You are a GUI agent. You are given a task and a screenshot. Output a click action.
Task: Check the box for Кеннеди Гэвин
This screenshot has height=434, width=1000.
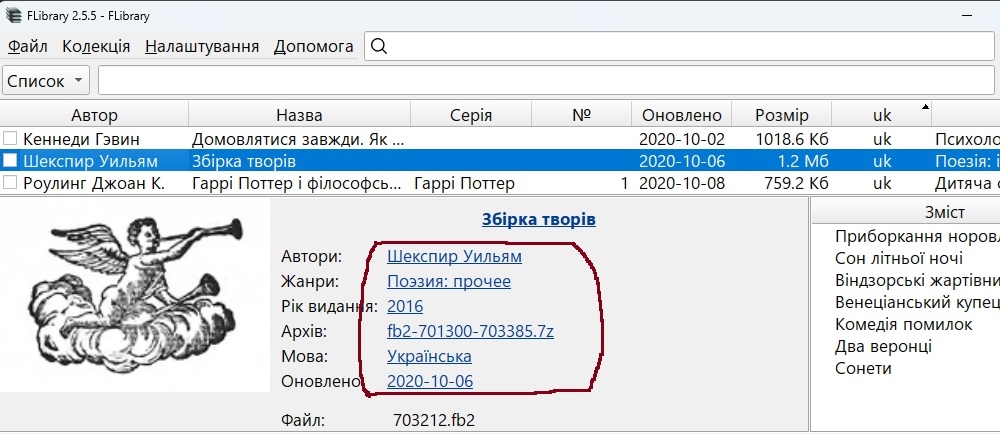point(10,138)
